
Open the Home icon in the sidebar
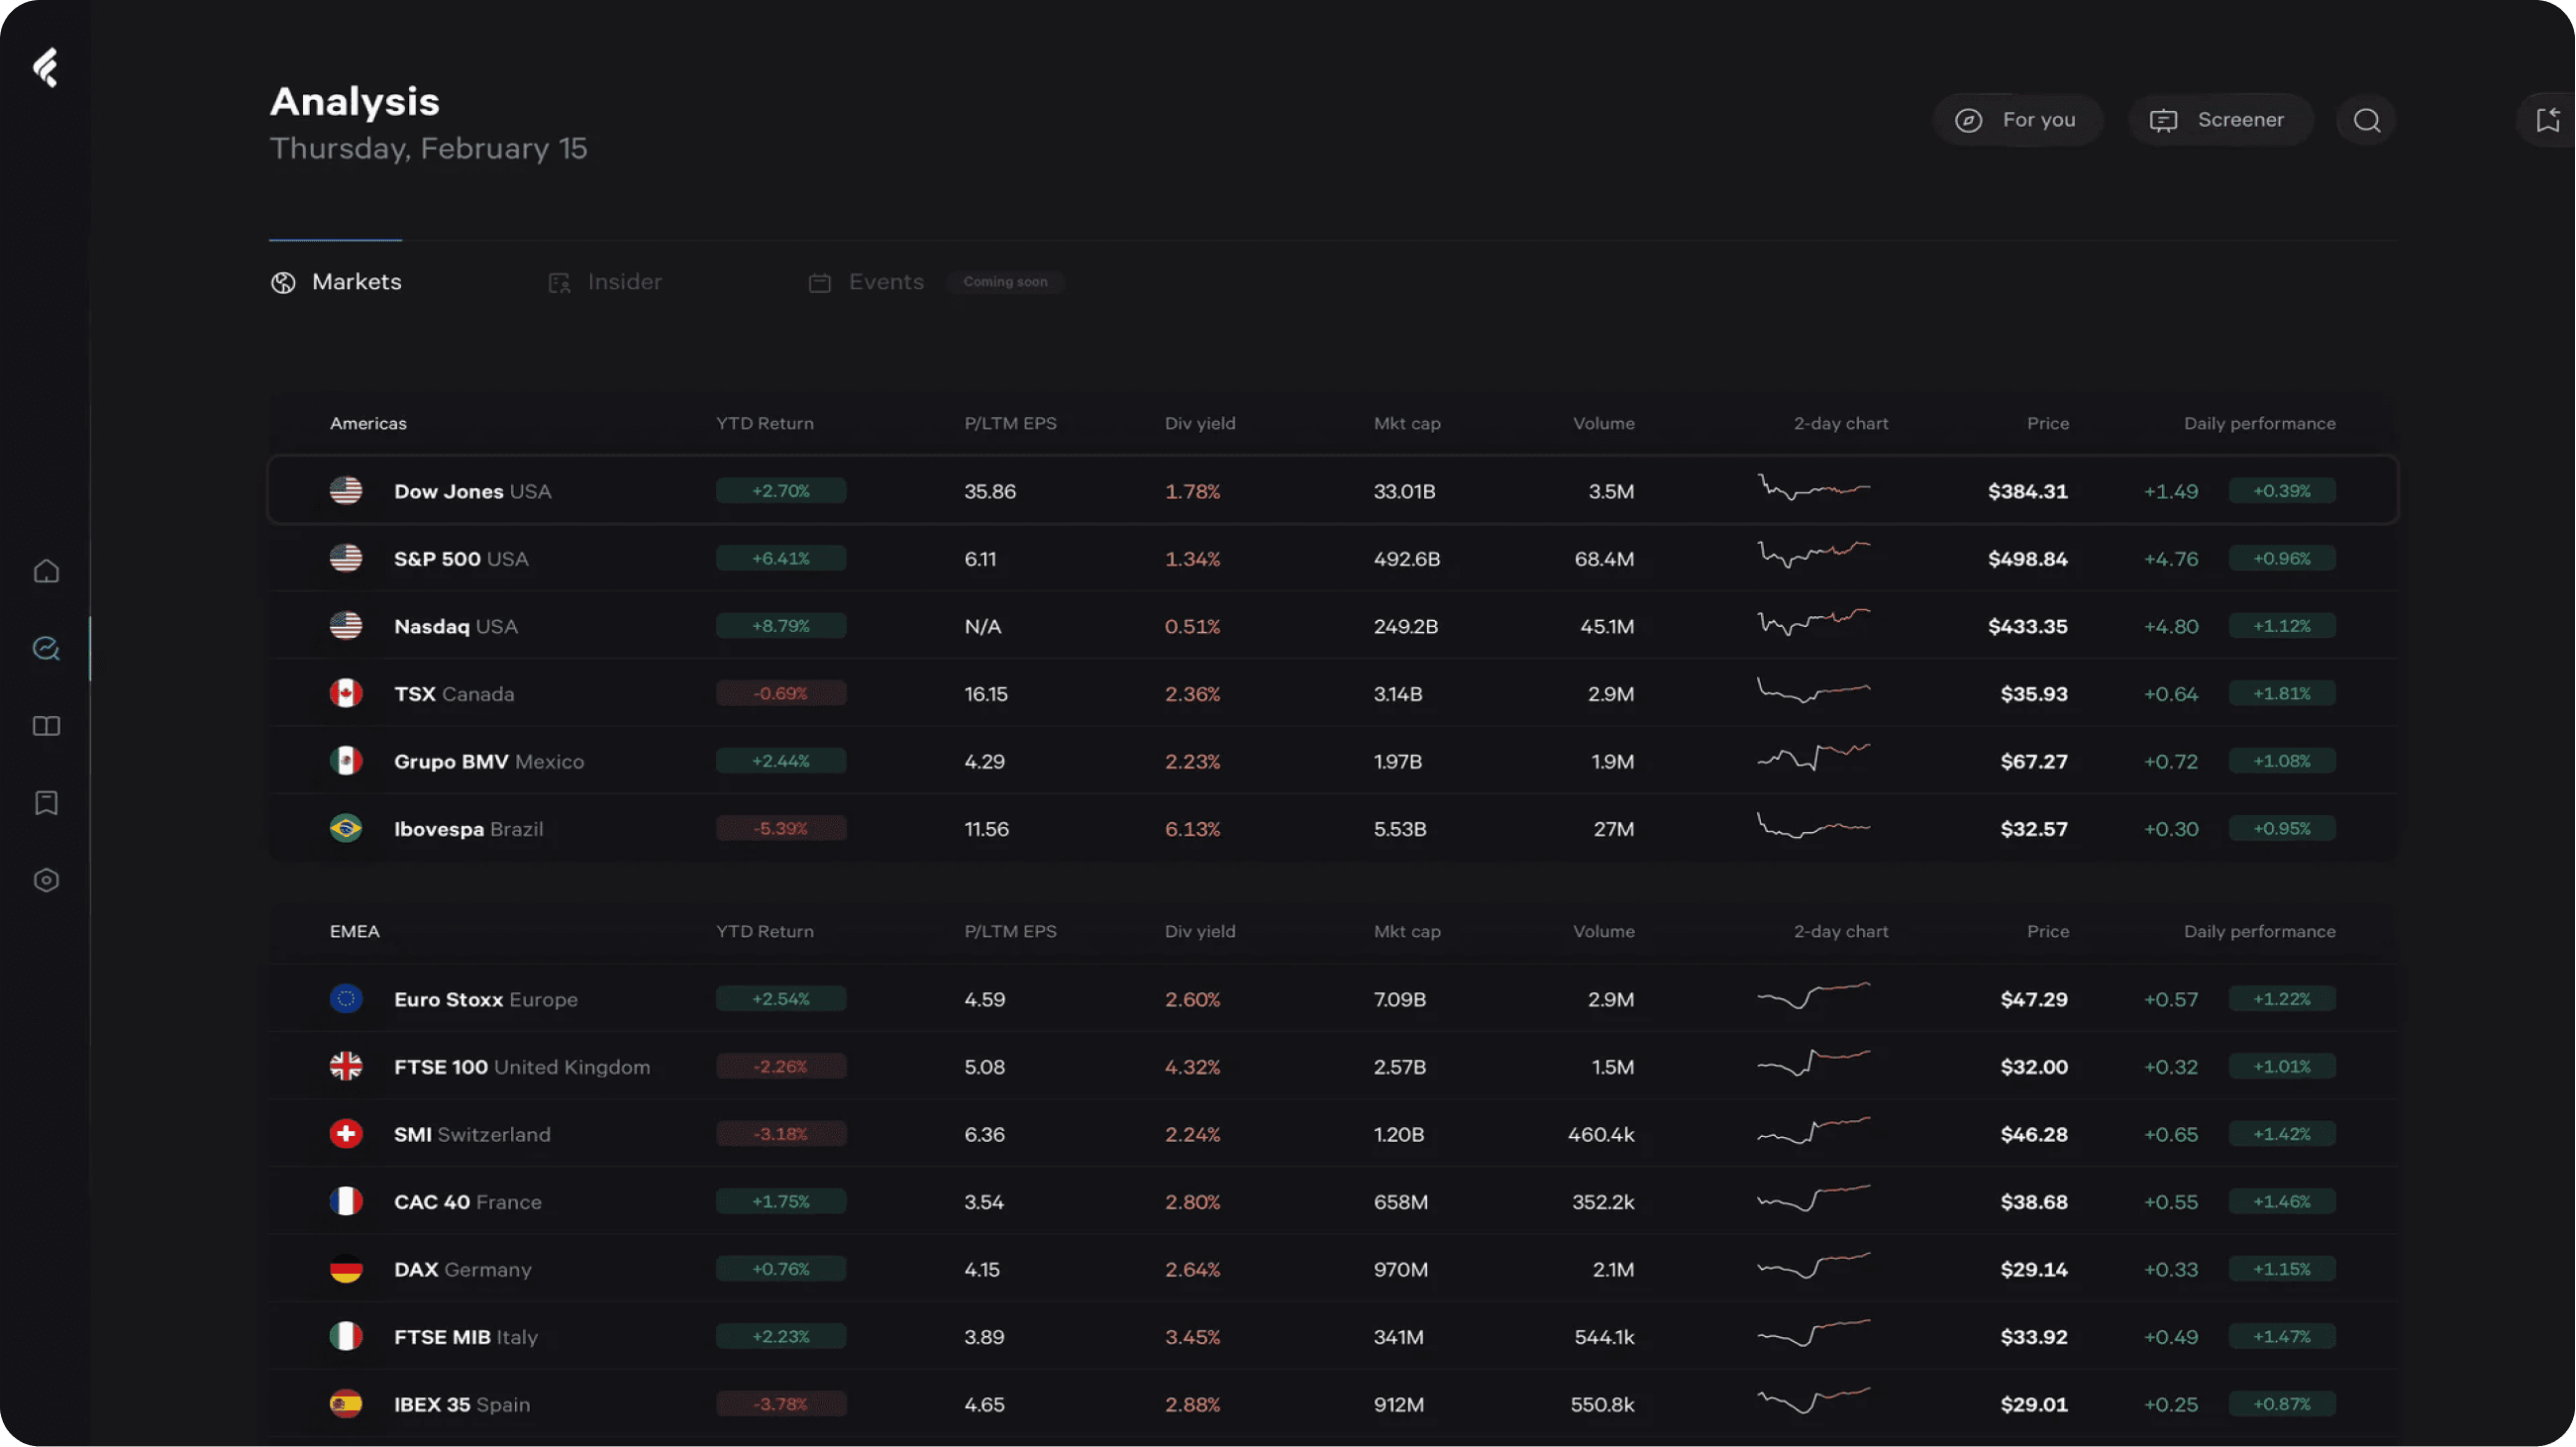46,571
